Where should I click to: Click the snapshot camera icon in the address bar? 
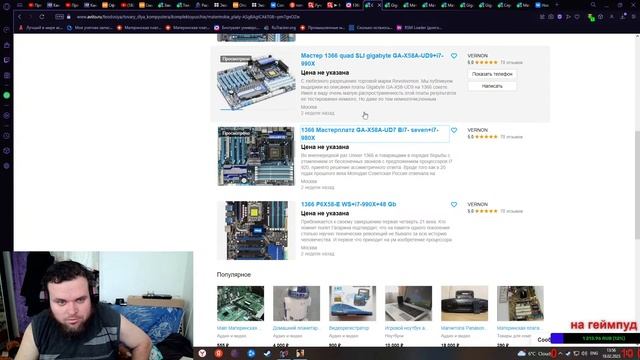pos(551,17)
